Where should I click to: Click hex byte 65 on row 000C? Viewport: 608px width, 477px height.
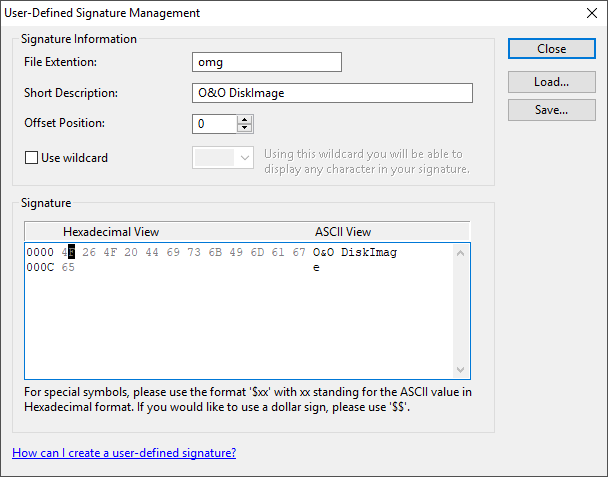pyautogui.click(x=68, y=268)
